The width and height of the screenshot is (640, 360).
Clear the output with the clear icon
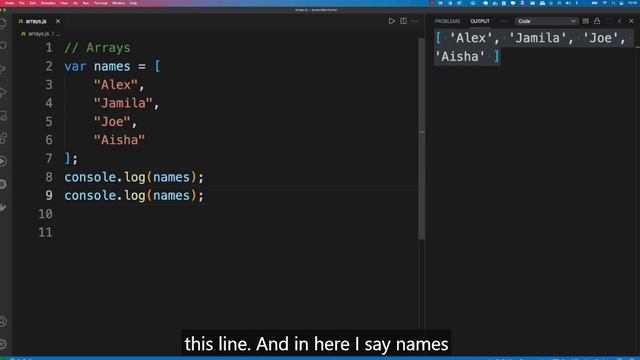pos(586,21)
